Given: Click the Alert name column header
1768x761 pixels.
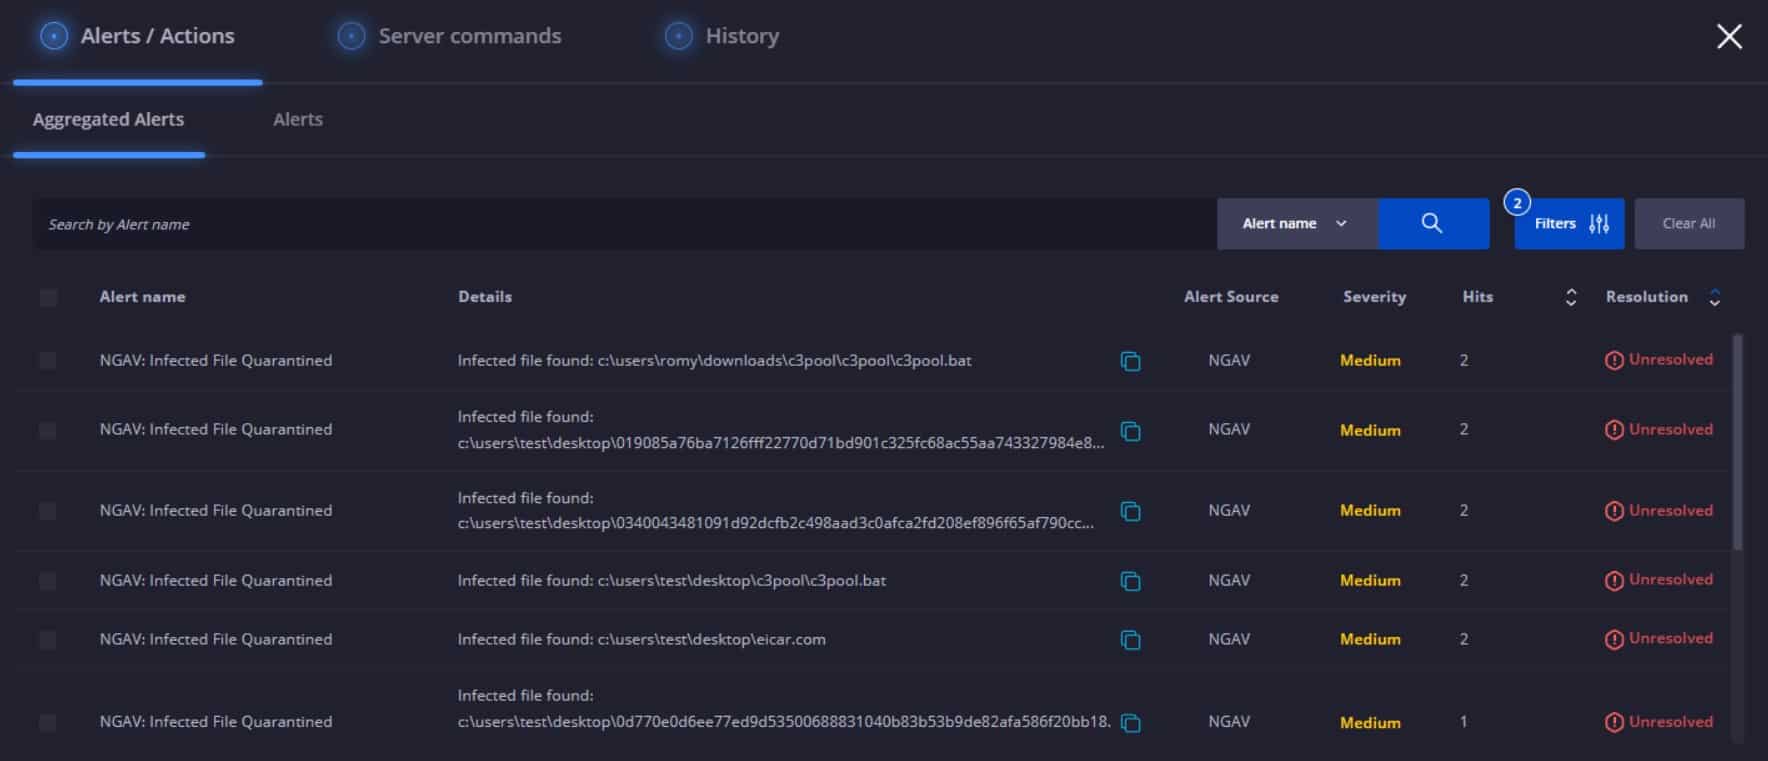Looking at the screenshot, I should point(142,297).
